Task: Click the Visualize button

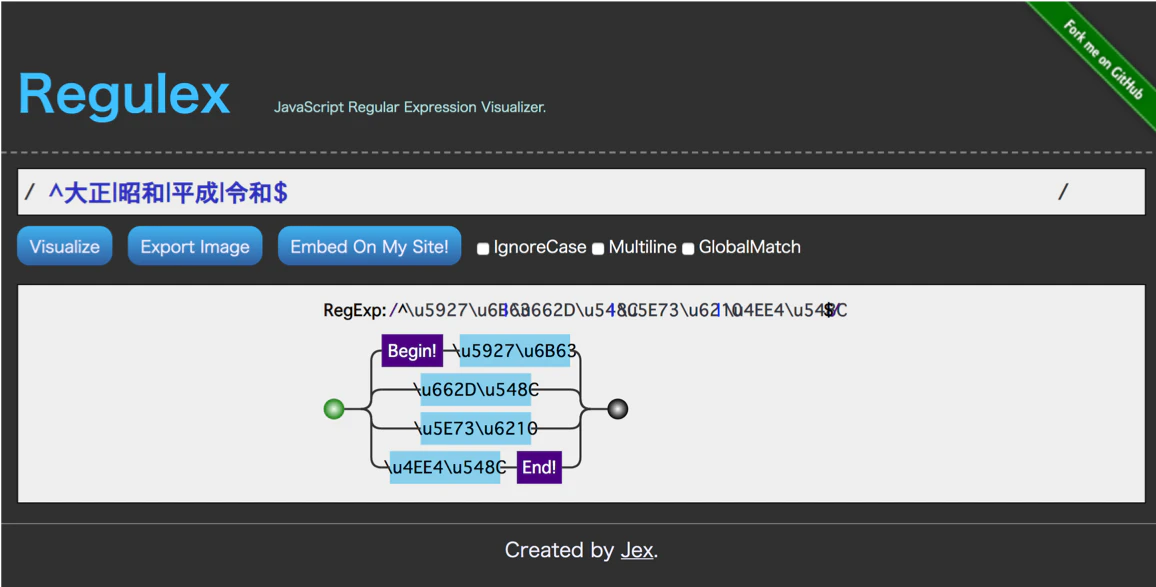Action: (x=65, y=246)
